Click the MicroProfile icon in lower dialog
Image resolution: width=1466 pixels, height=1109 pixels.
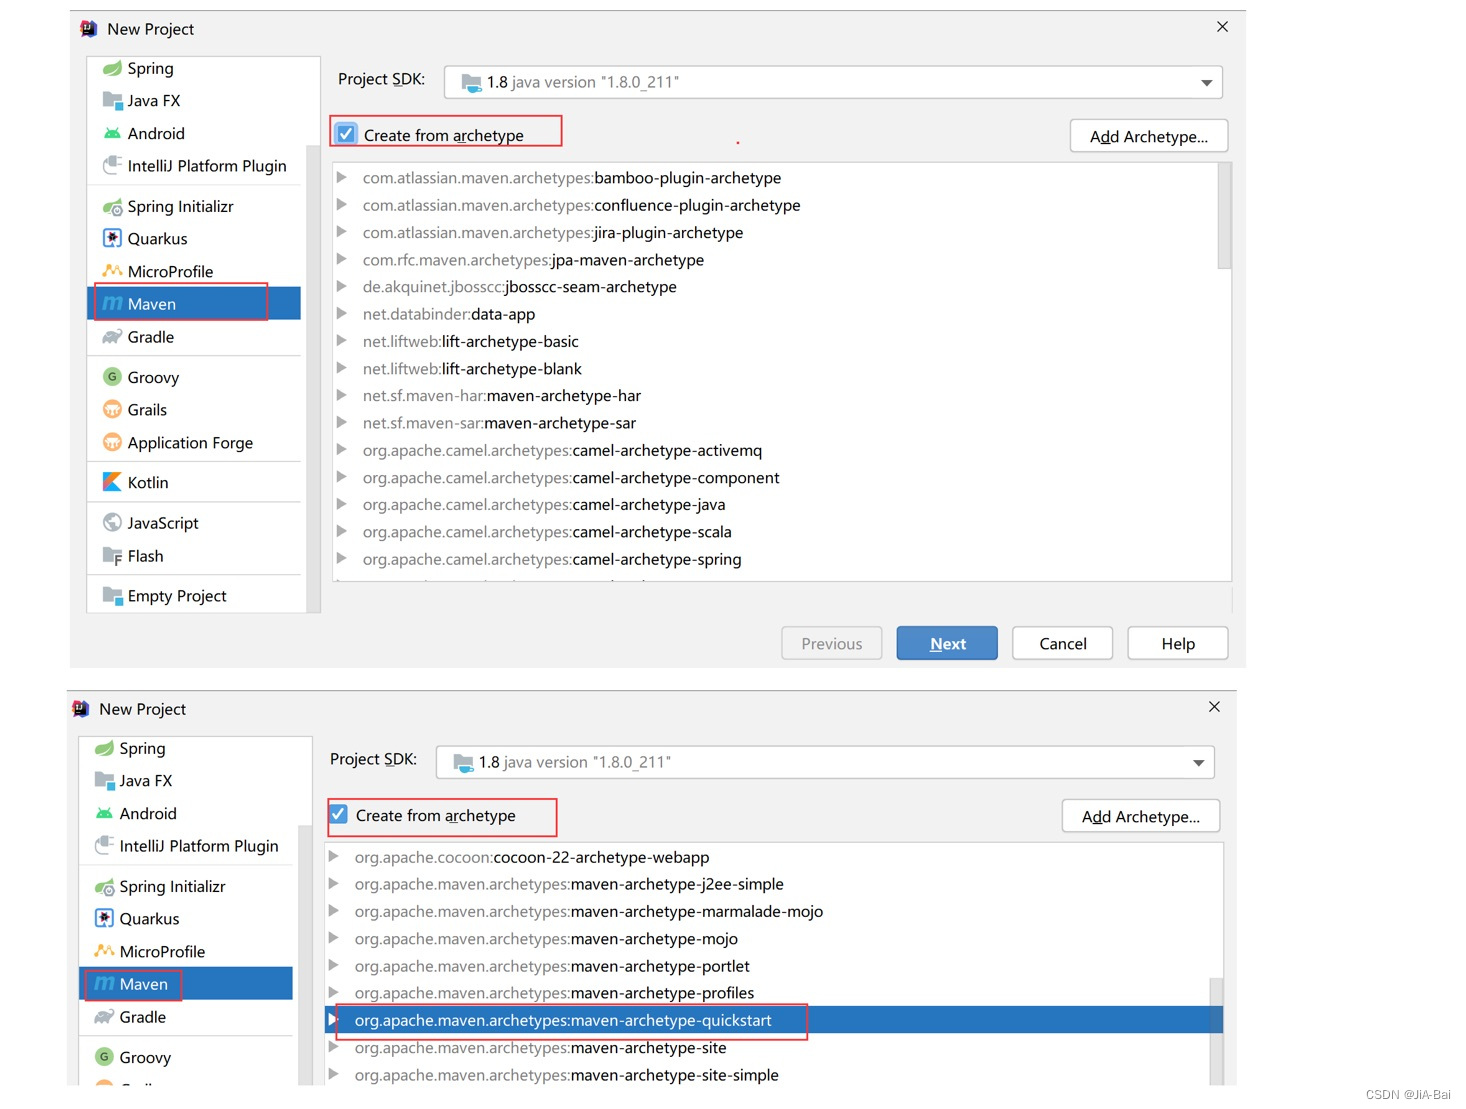point(104,951)
